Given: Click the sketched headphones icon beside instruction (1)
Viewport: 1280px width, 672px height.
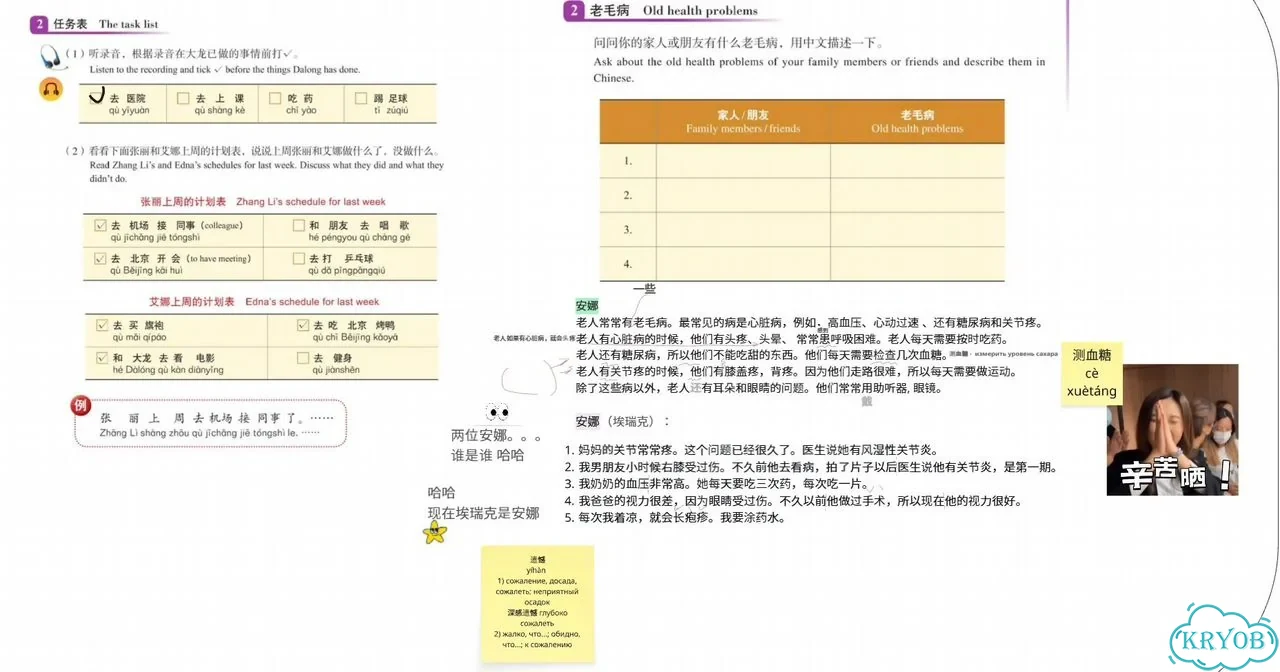Looking at the screenshot, I should click(52, 57).
